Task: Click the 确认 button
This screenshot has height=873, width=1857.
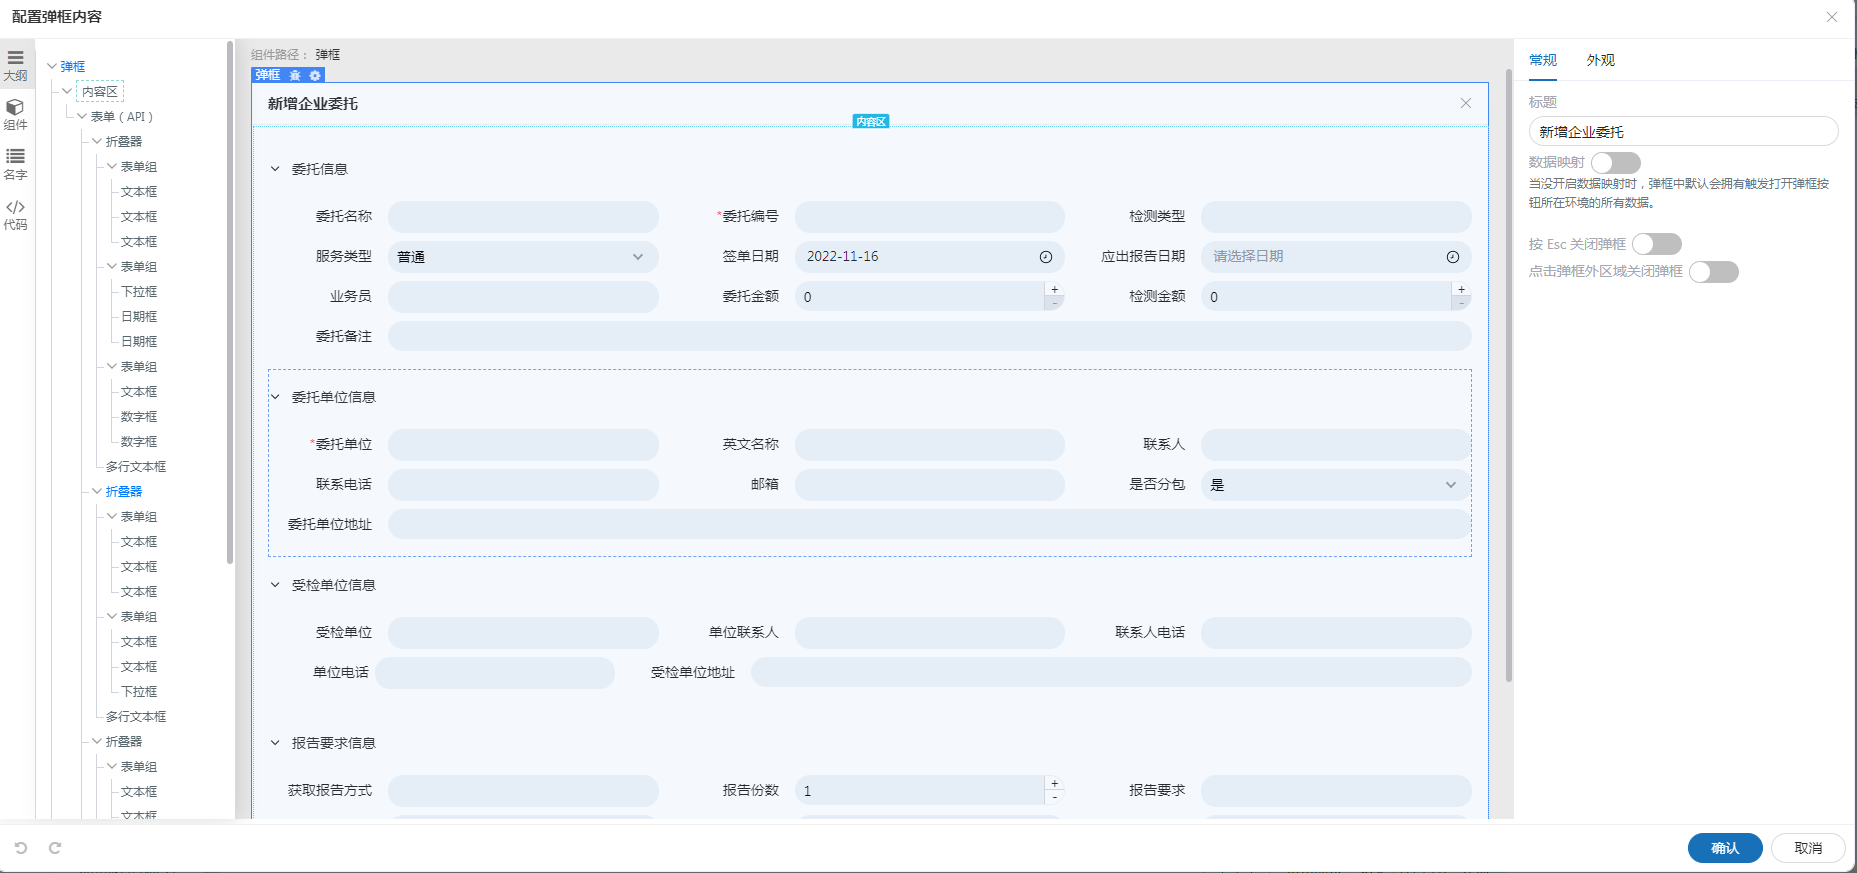Action: coord(1724,848)
